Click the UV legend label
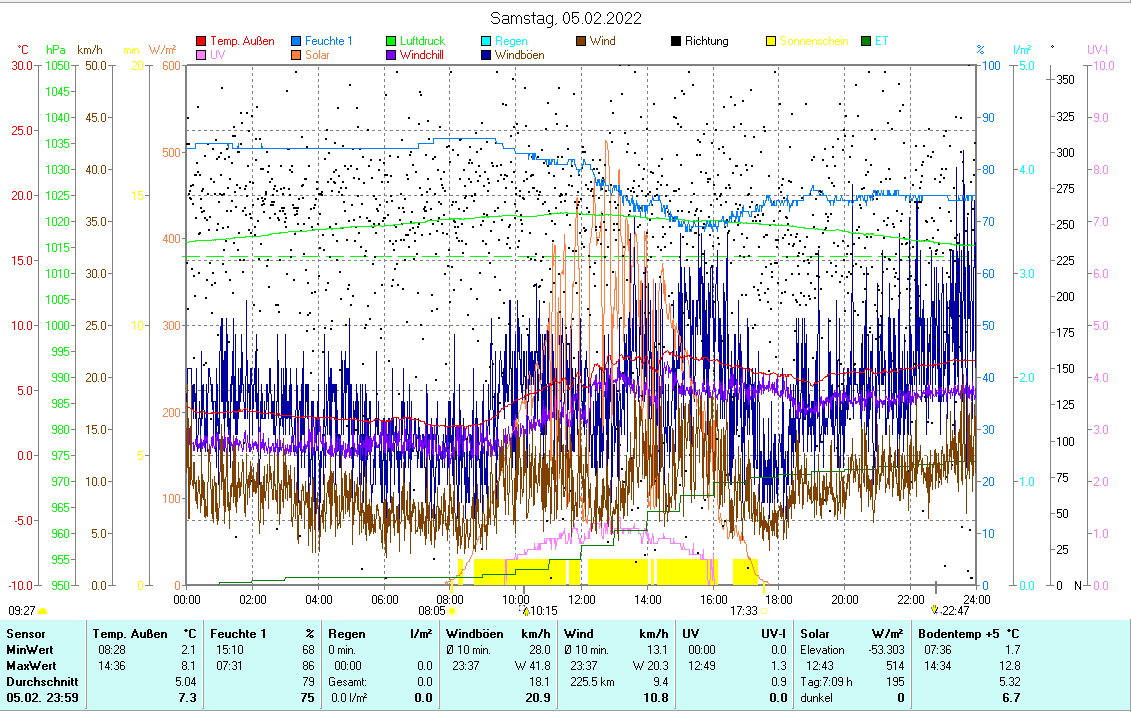The height and width of the screenshot is (712, 1131). tap(217, 55)
